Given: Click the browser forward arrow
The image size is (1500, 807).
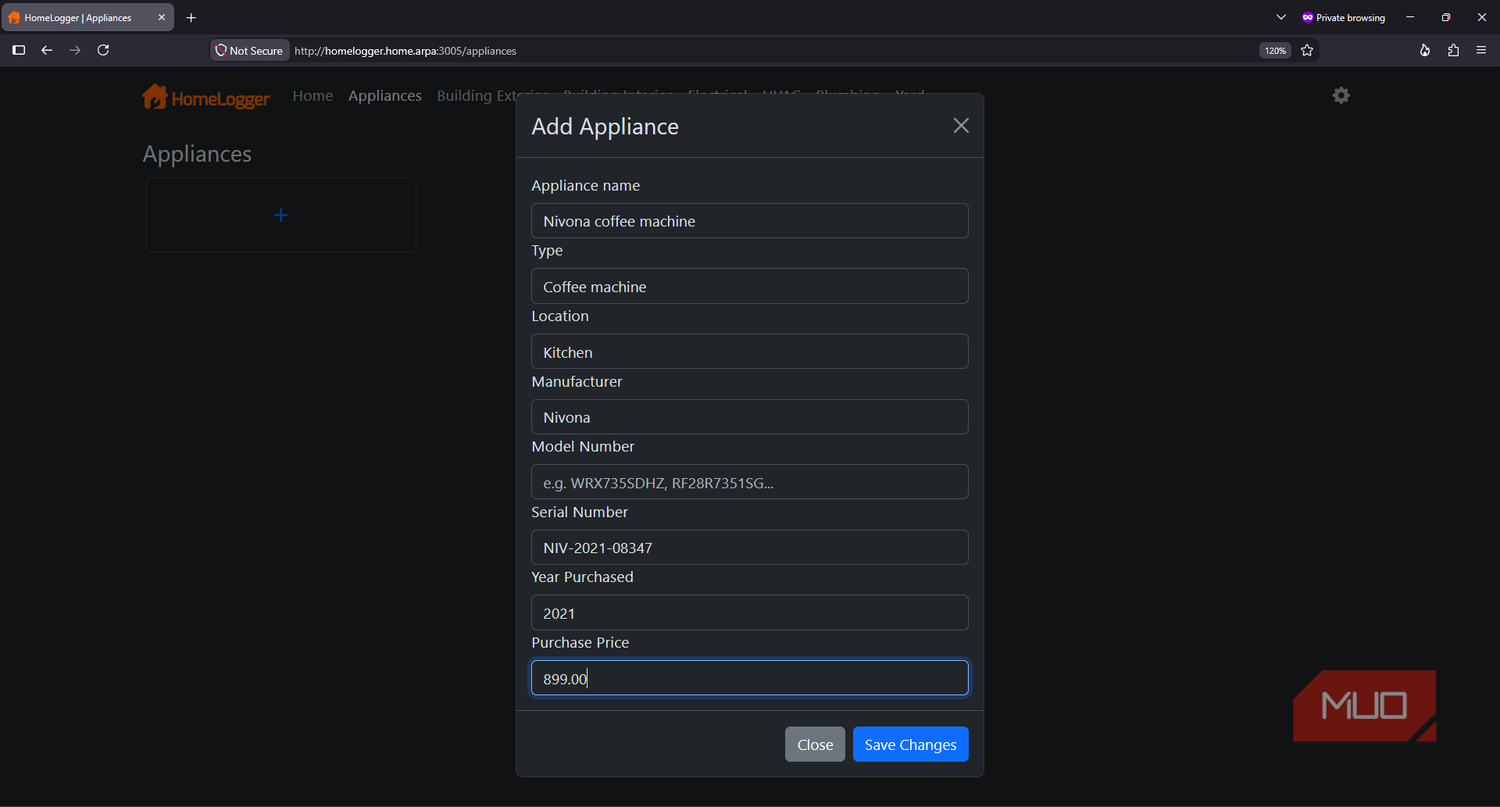Looking at the screenshot, I should 75,50.
